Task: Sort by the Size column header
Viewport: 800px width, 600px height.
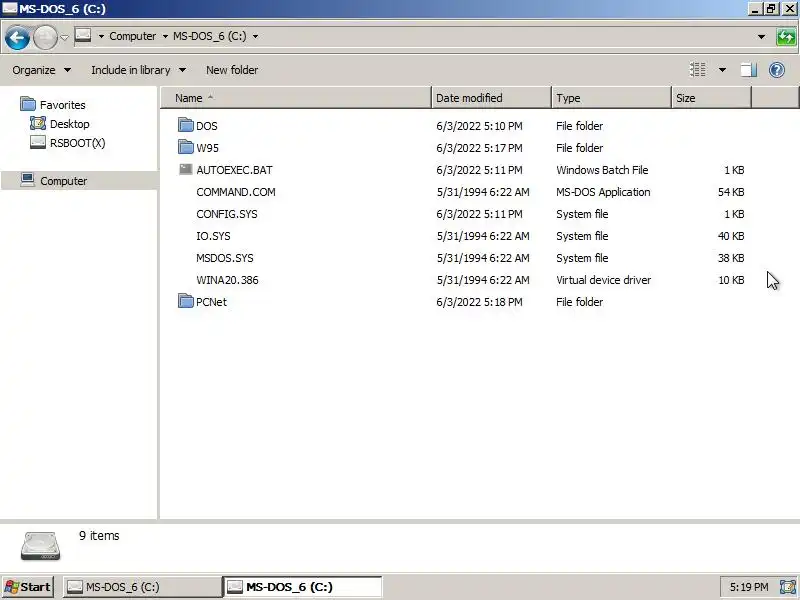Action: (711, 98)
